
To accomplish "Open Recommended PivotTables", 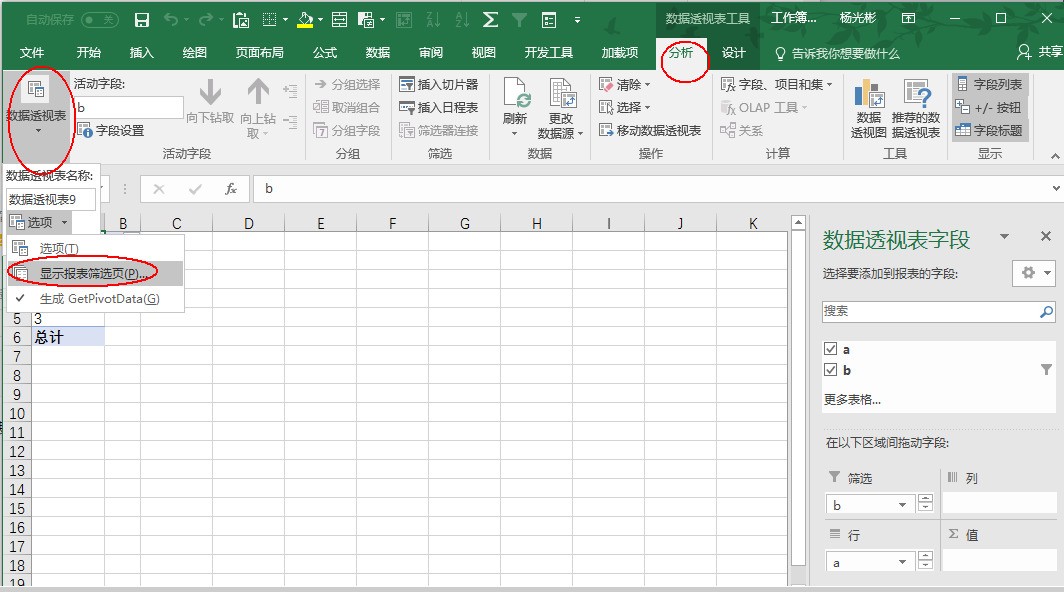I will [915, 109].
